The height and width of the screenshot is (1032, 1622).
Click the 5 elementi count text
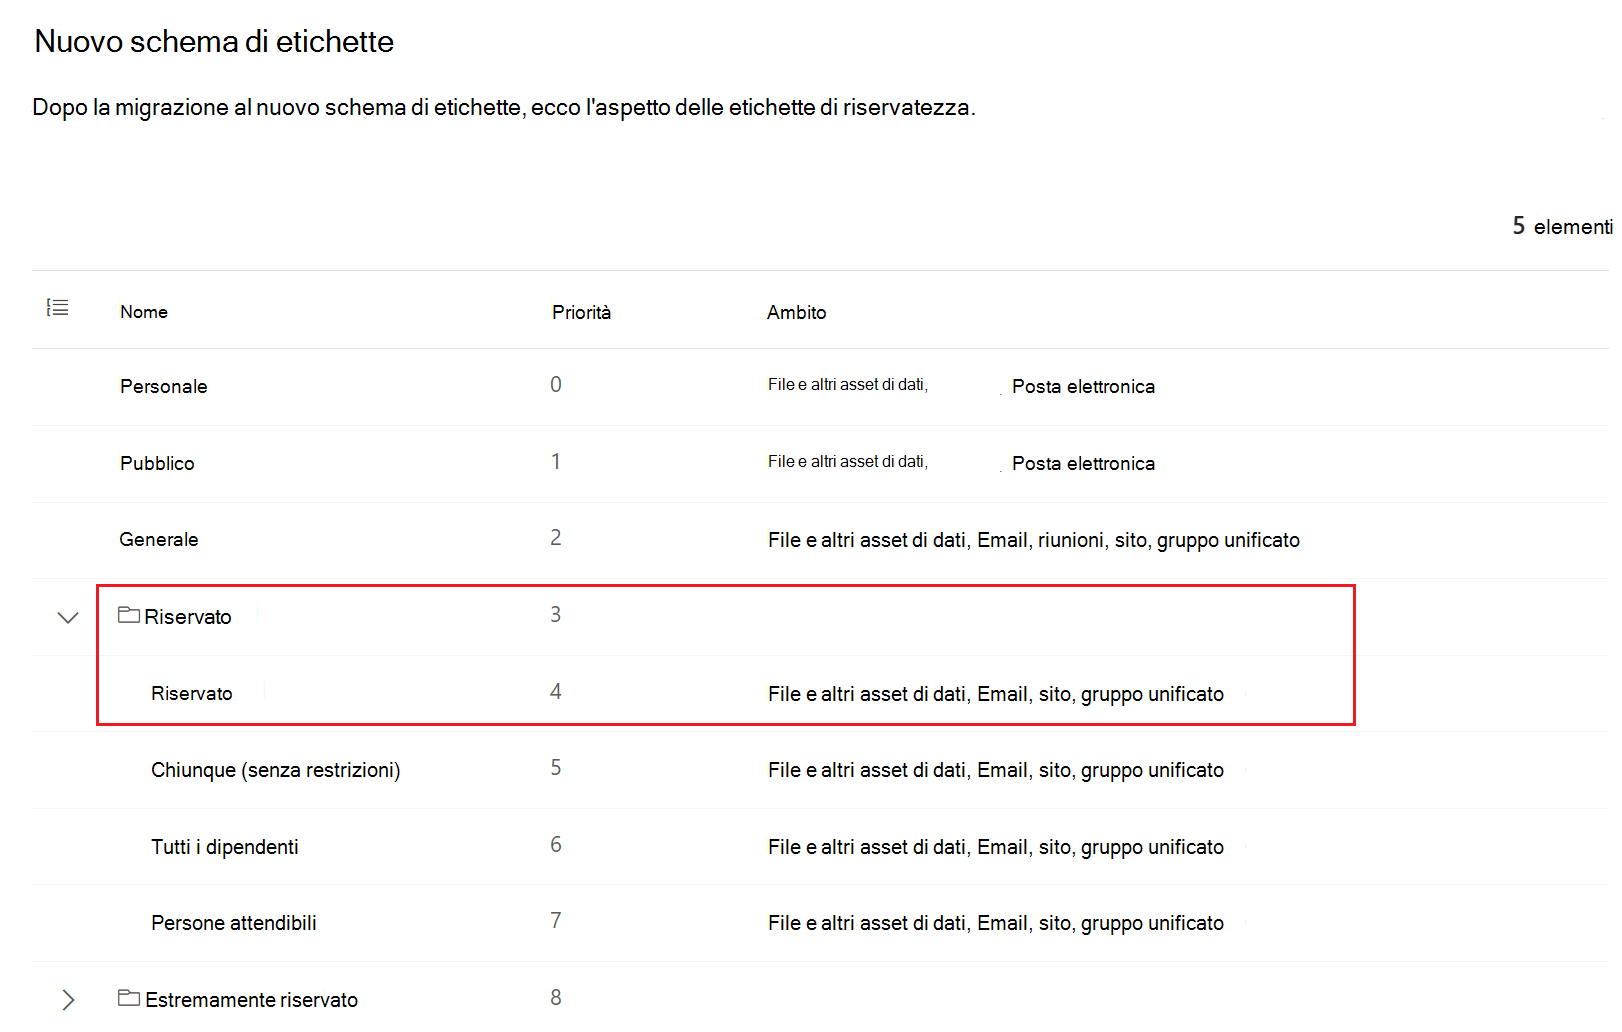(1562, 226)
